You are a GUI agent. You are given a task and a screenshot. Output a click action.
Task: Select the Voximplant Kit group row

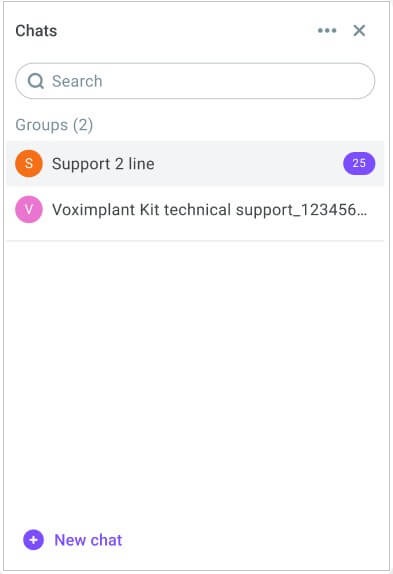[x=195, y=209]
